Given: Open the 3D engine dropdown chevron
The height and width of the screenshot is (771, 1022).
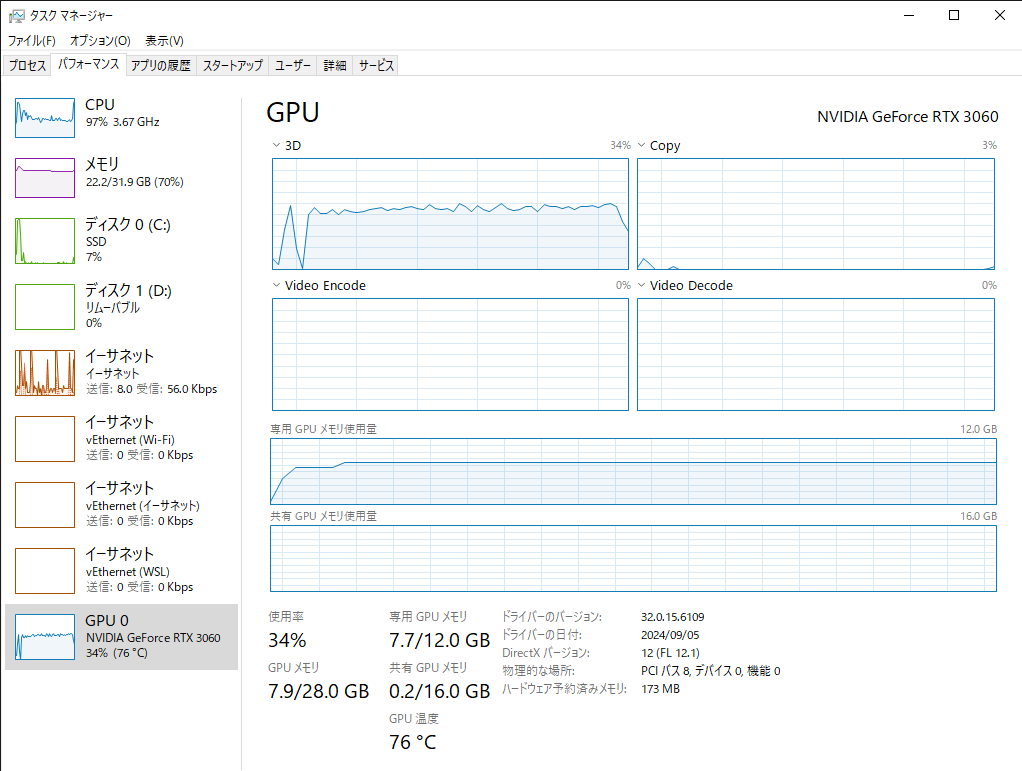Looking at the screenshot, I should 276,145.
